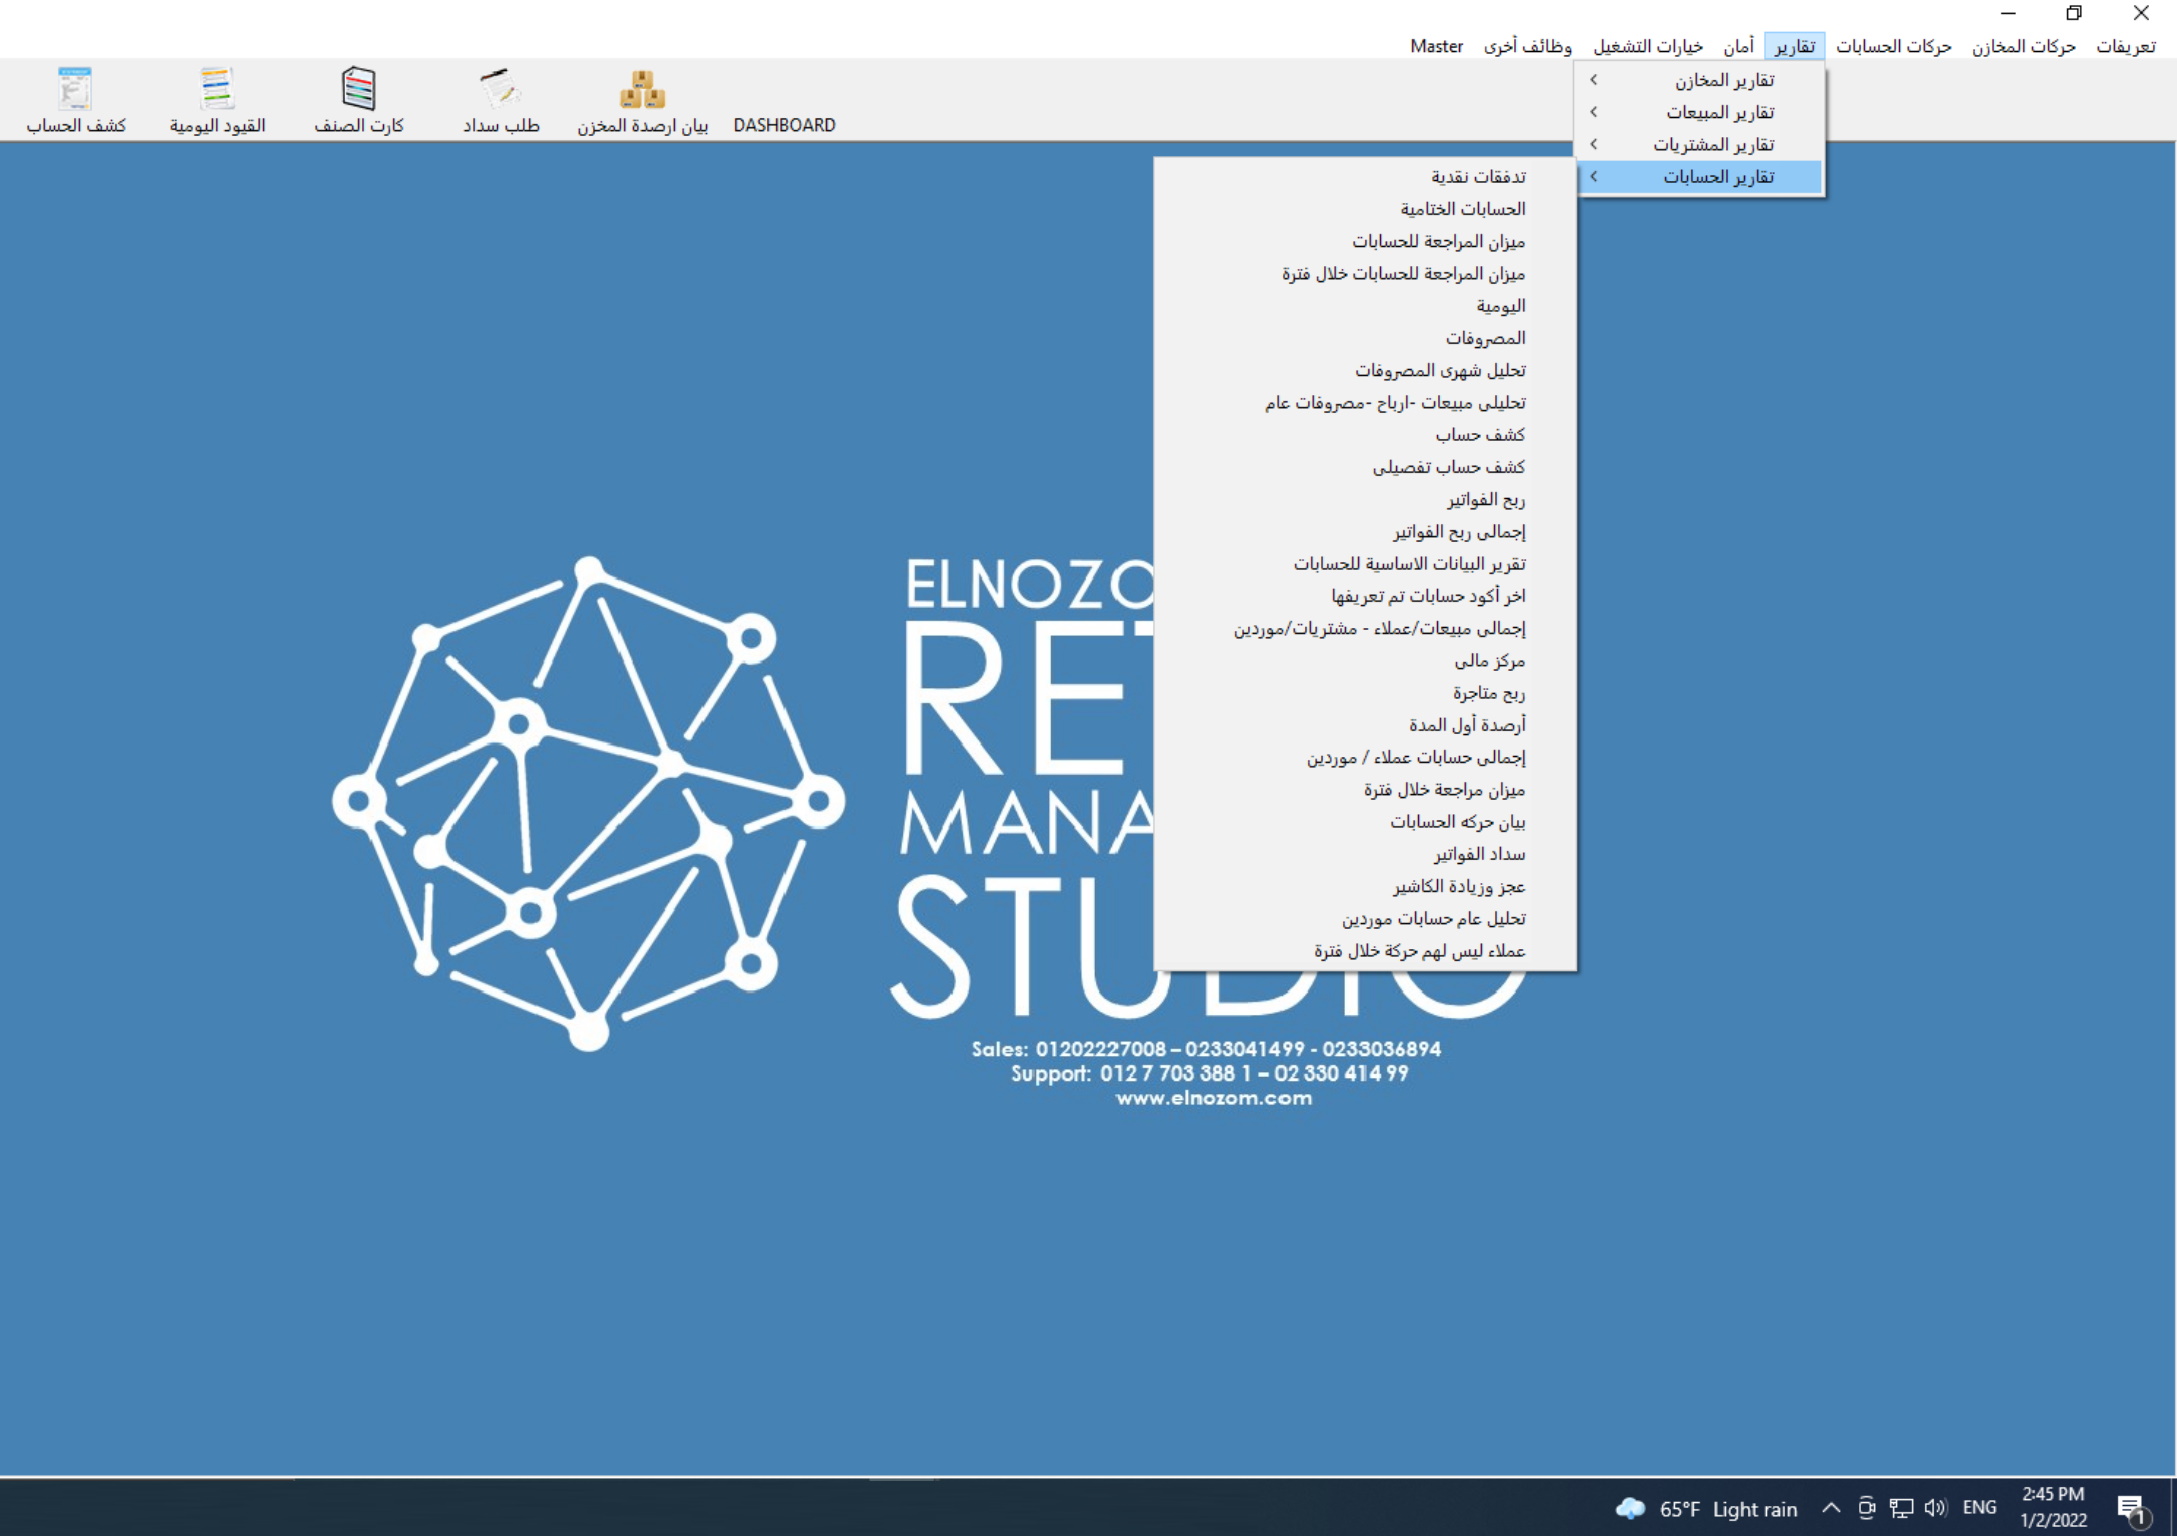Open the القيود اليومية toolbar icon
This screenshot has height=1536, width=2177.
pyautogui.click(x=217, y=100)
